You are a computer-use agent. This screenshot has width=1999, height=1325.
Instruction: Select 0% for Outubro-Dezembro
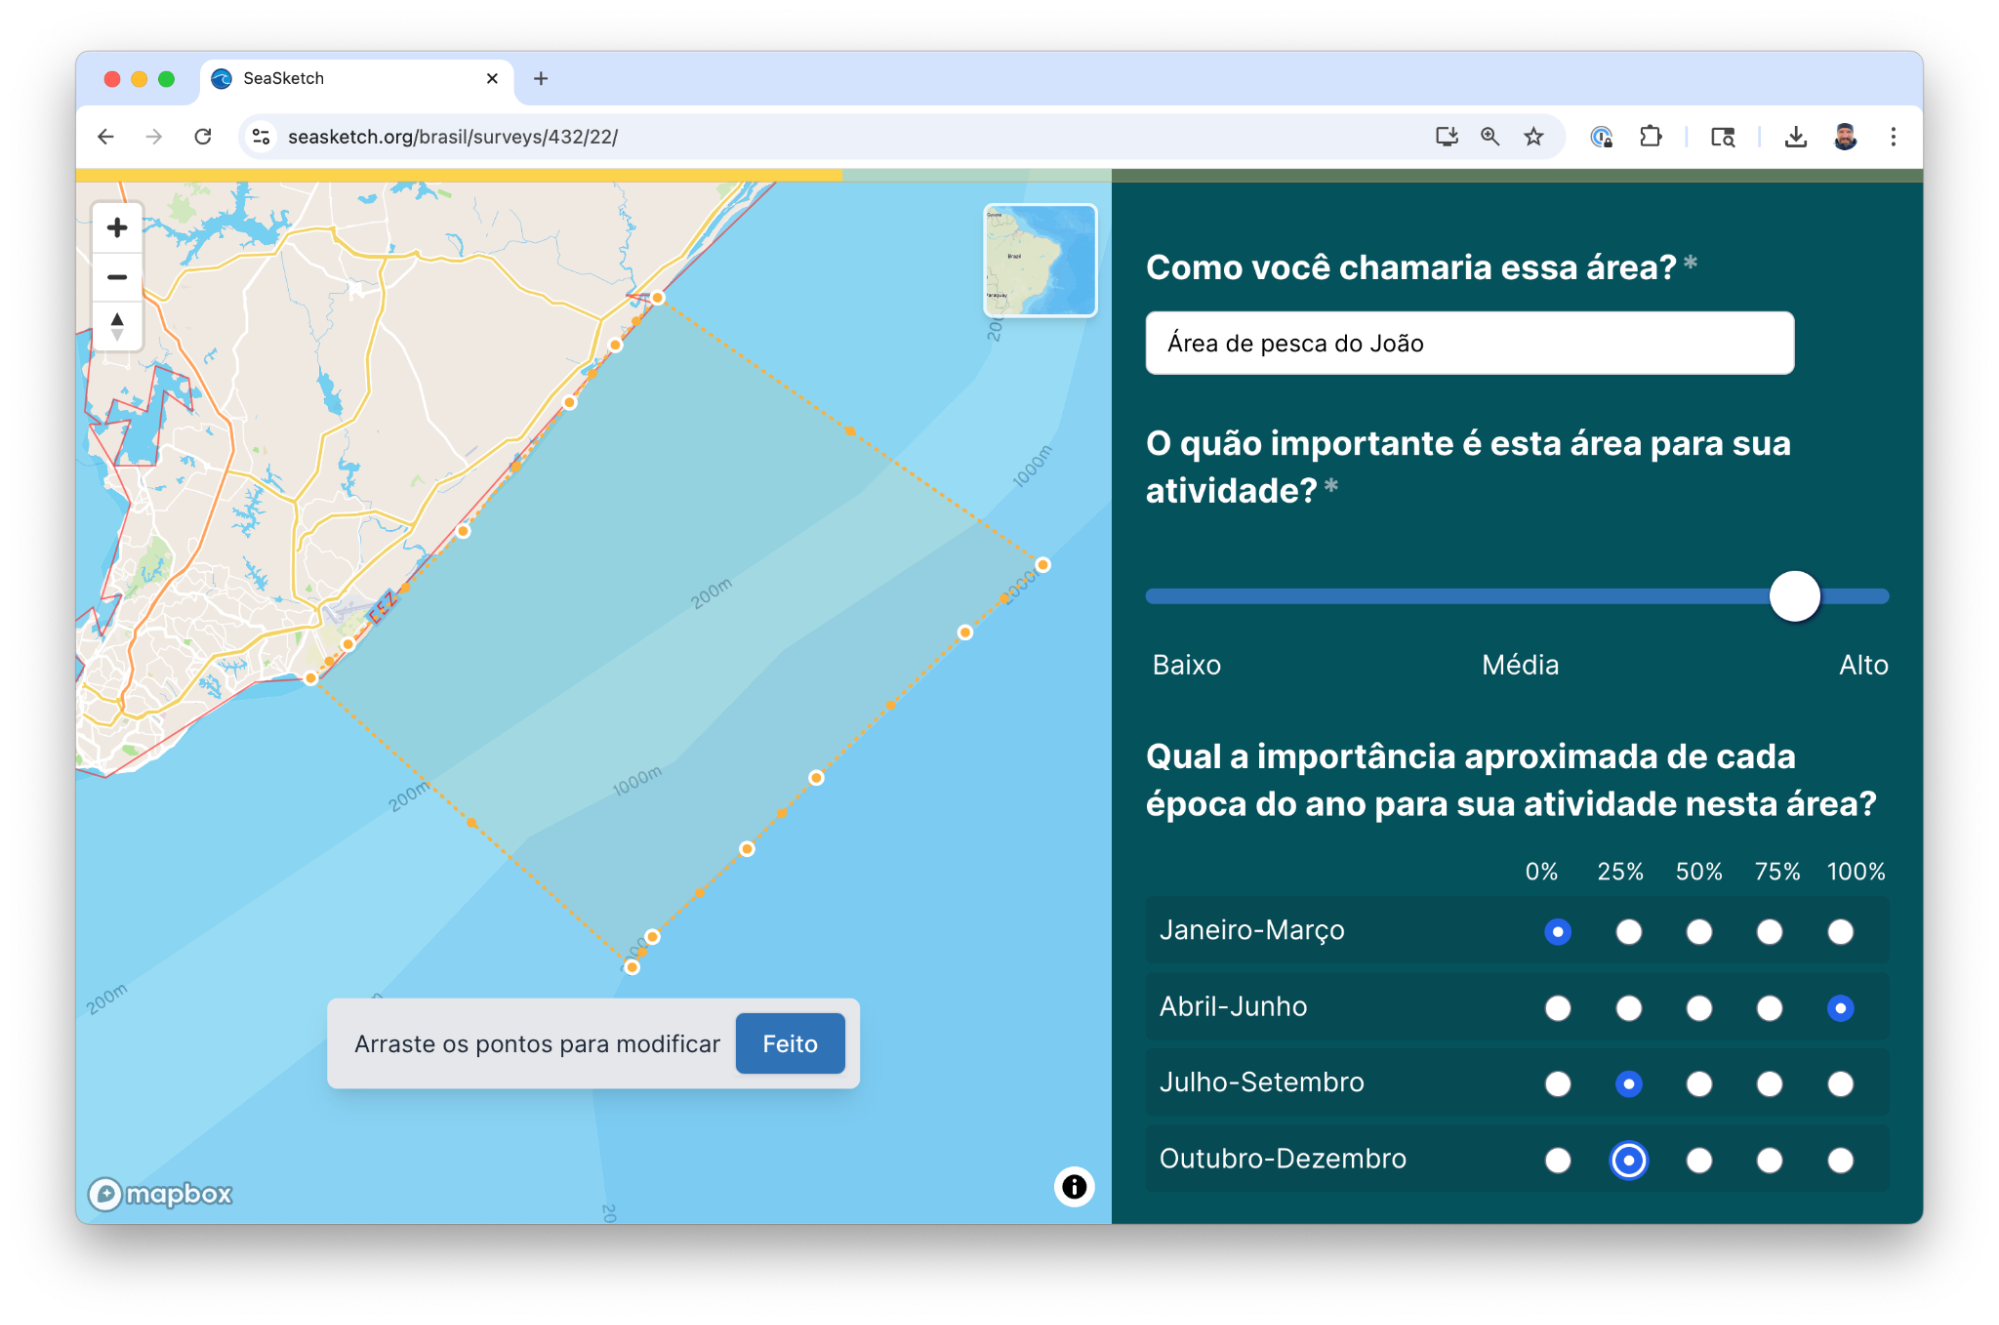click(1558, 1160)
